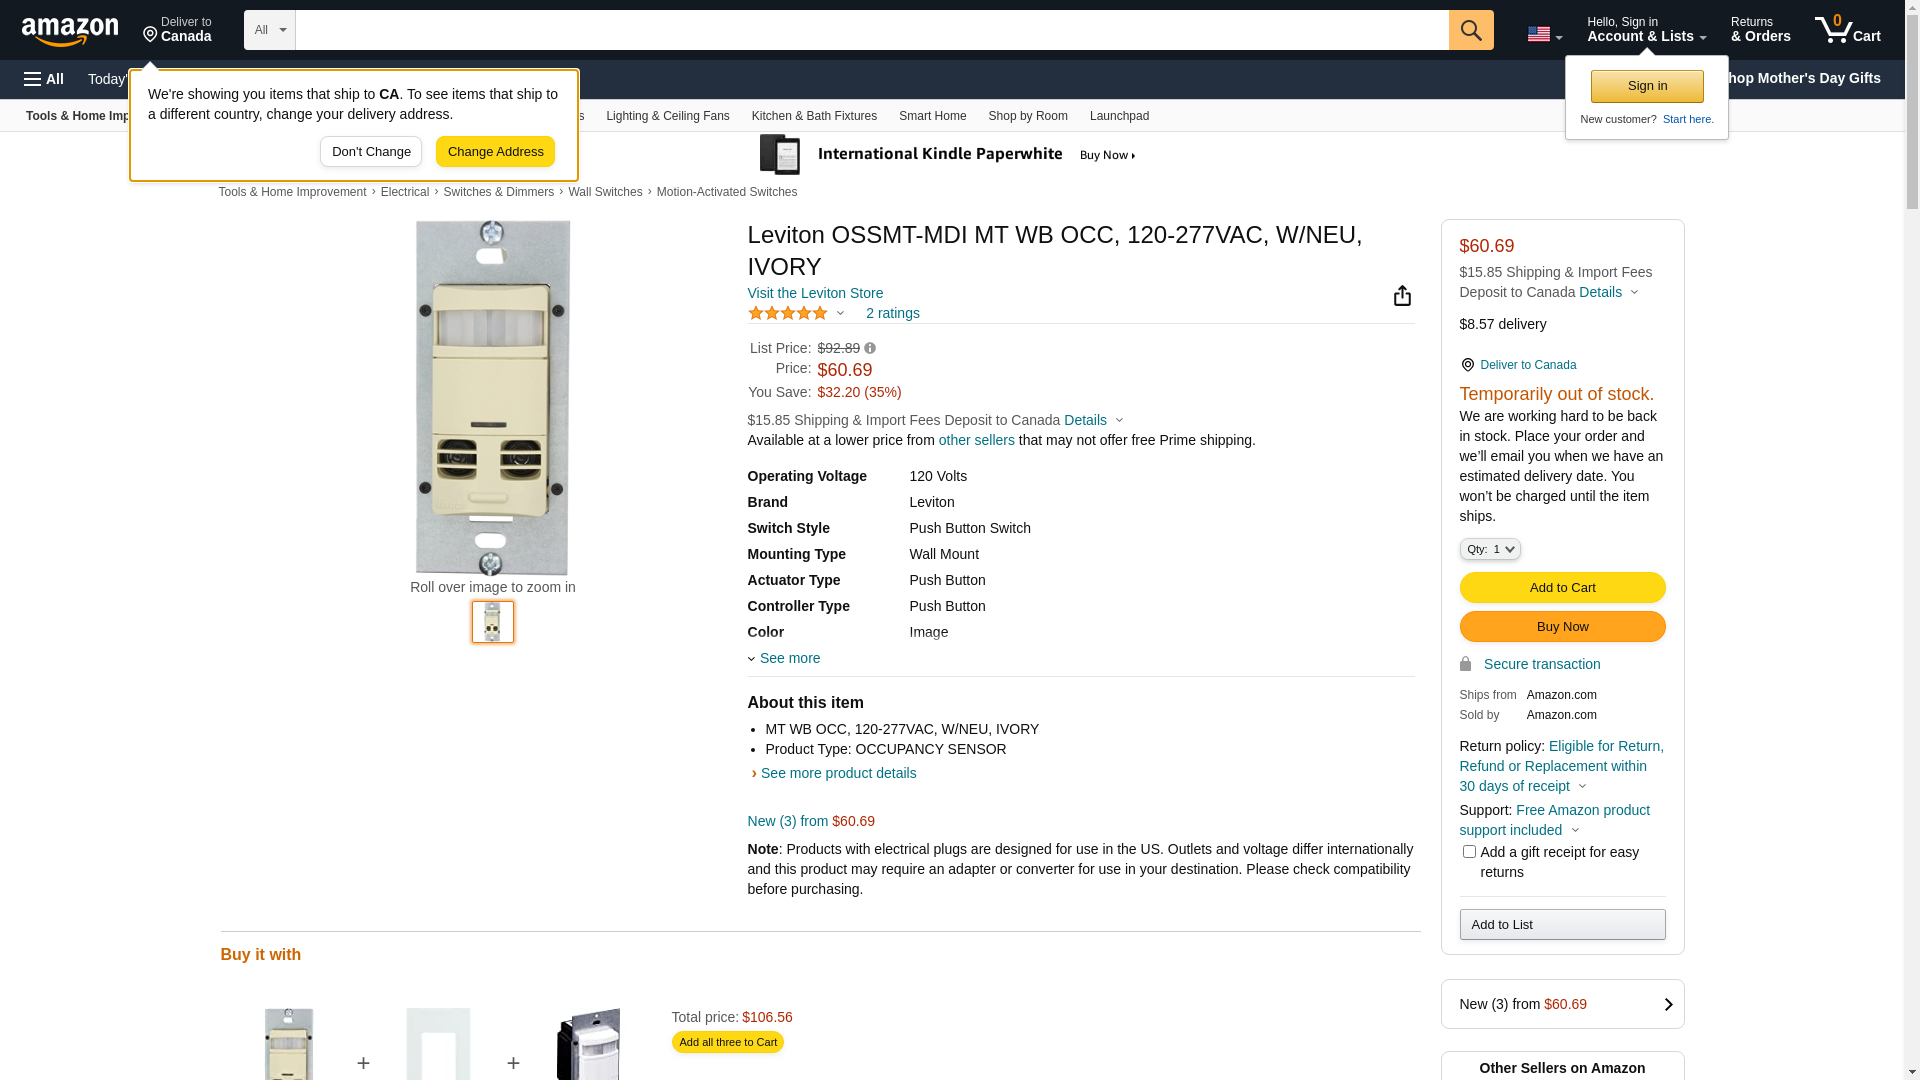Click the list price info icon
The image size is (1920, 1080).
870,349
